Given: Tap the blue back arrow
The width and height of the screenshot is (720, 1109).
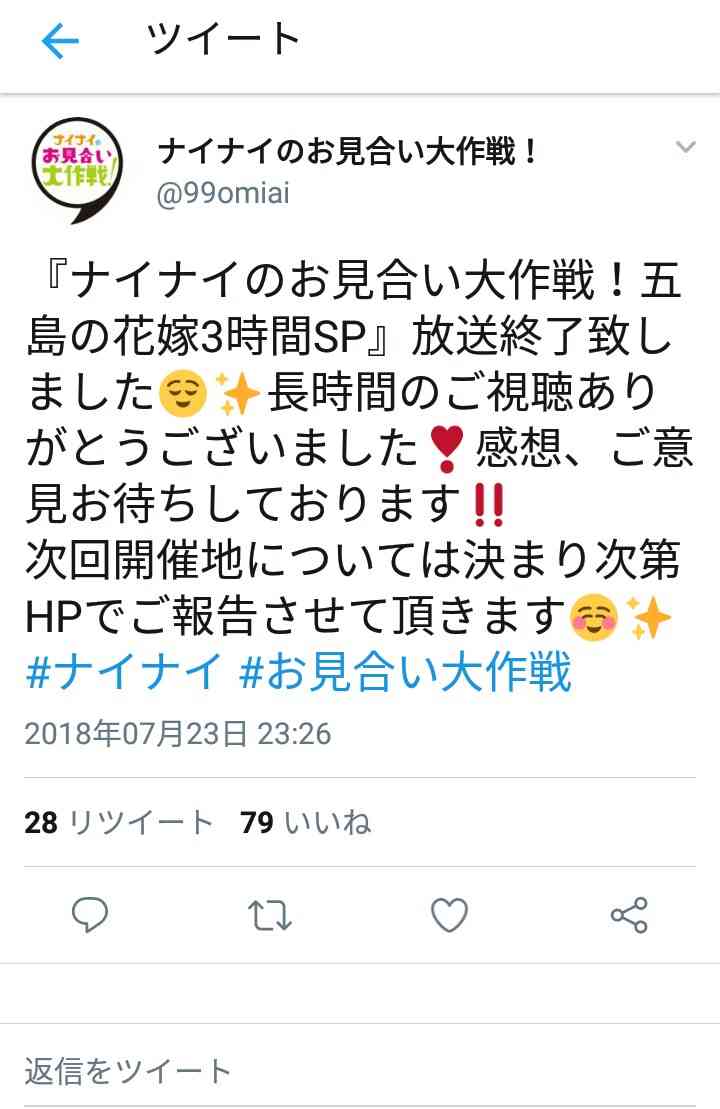Looking at the screenshot, I should point(60,41).
